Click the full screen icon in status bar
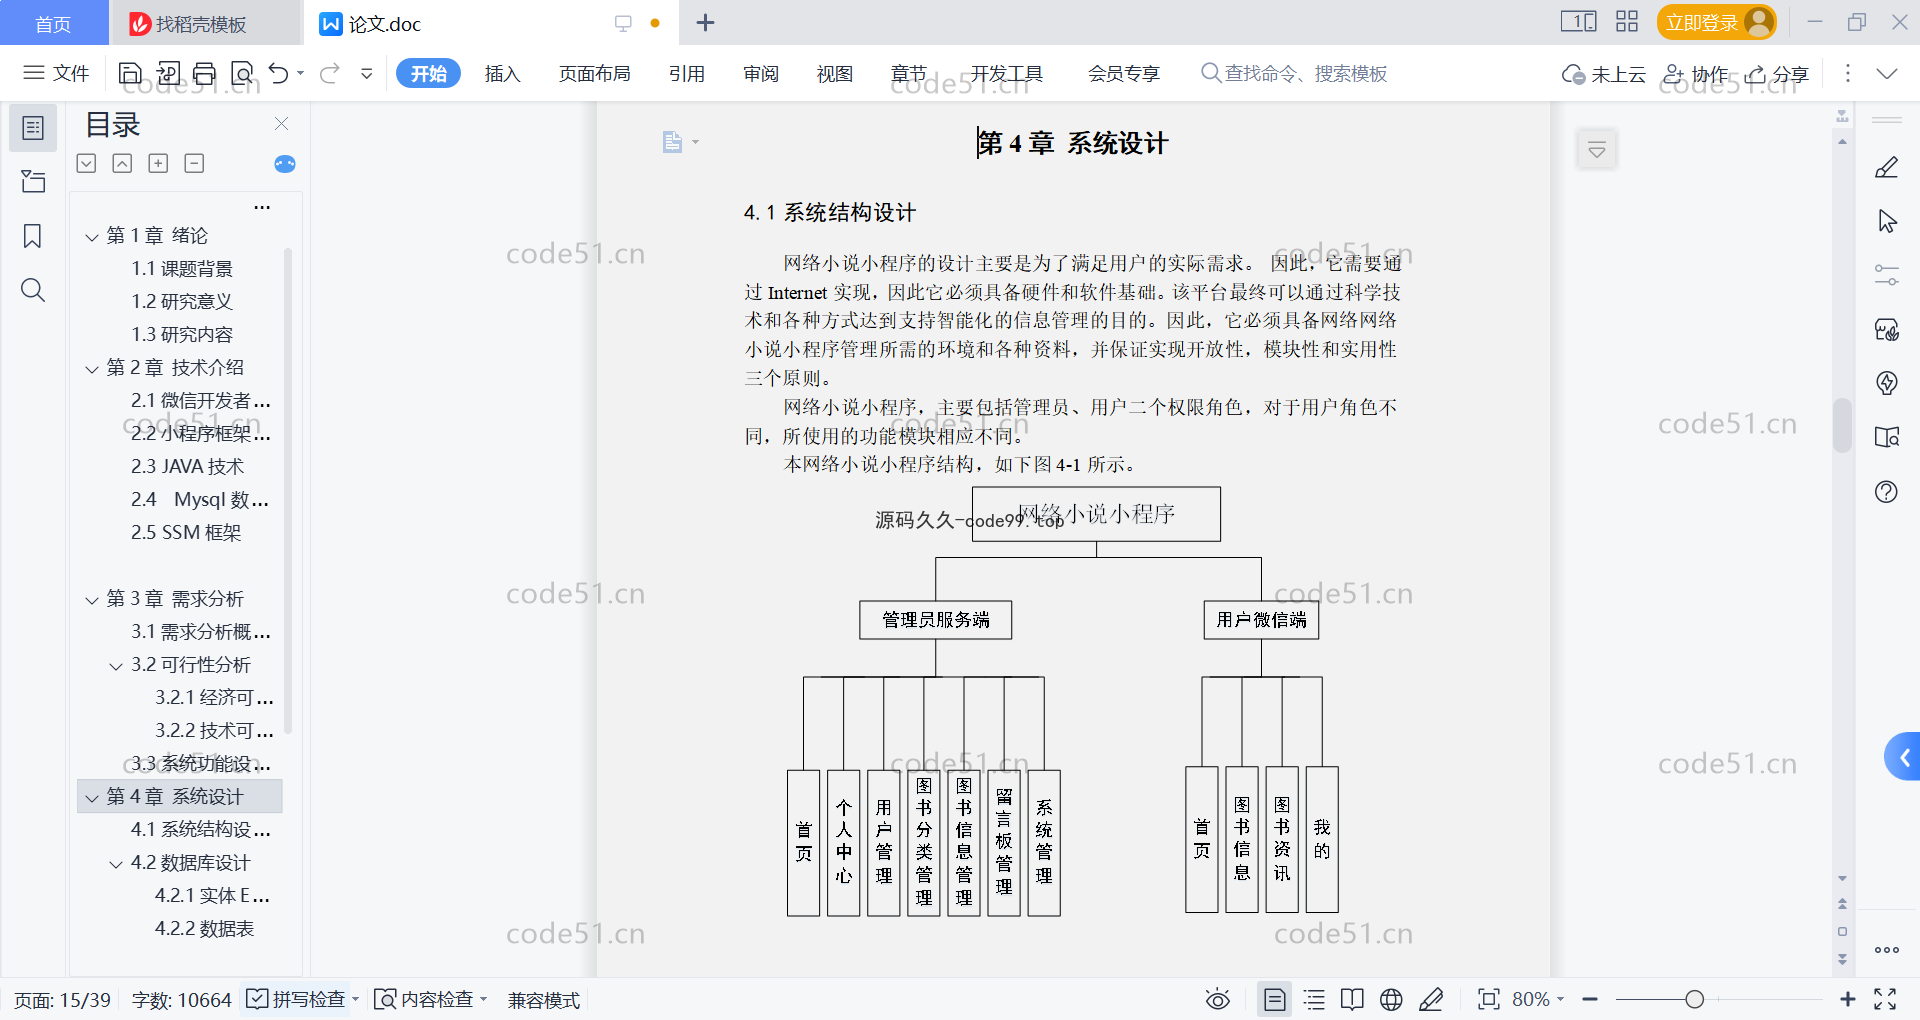Image resolution: width=1920 pixels, height=1020 pixels. click(x=1885, y=999)
